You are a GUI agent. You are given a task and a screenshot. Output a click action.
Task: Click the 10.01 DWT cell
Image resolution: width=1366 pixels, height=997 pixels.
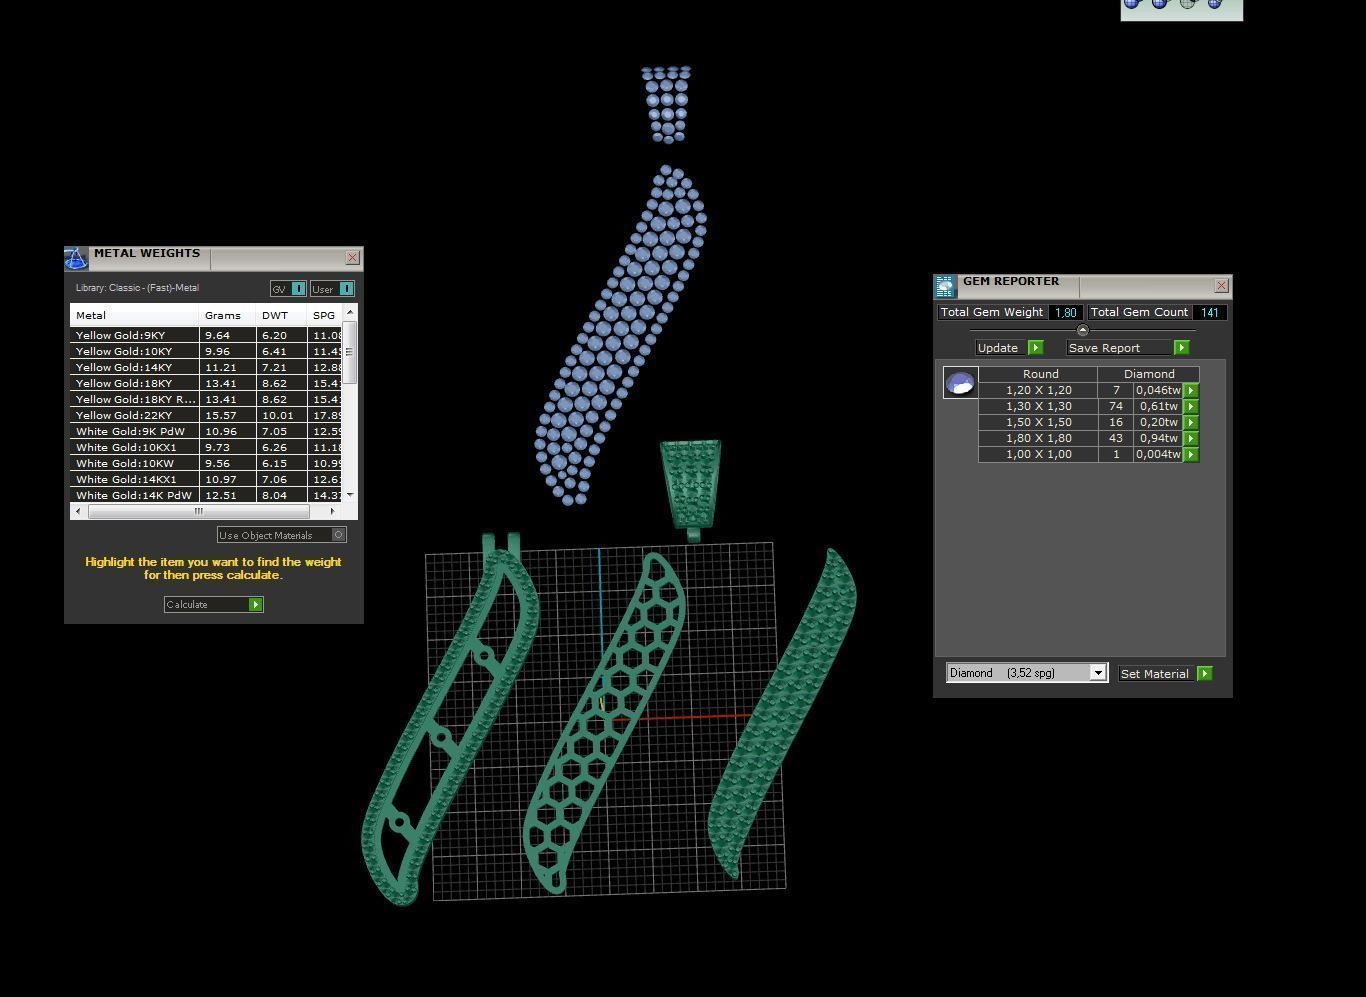[x=281, y=415]
